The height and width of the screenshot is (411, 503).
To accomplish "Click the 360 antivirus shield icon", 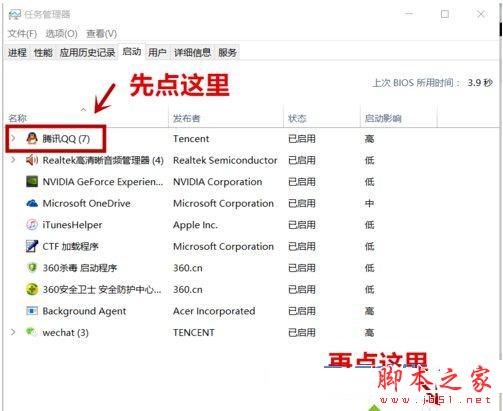I will 32,268.
